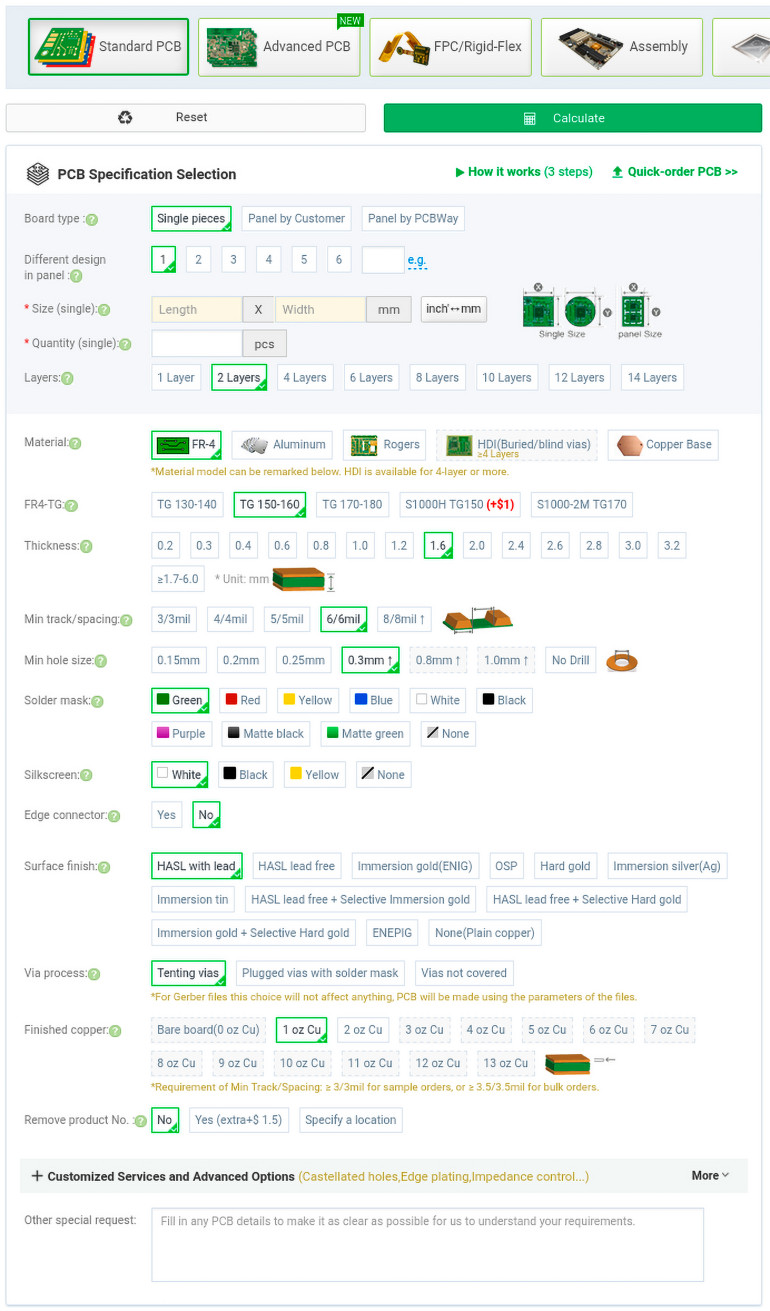Click the panel Size diagram image
The image size is (770, 1311).
[x=641, y=311]
